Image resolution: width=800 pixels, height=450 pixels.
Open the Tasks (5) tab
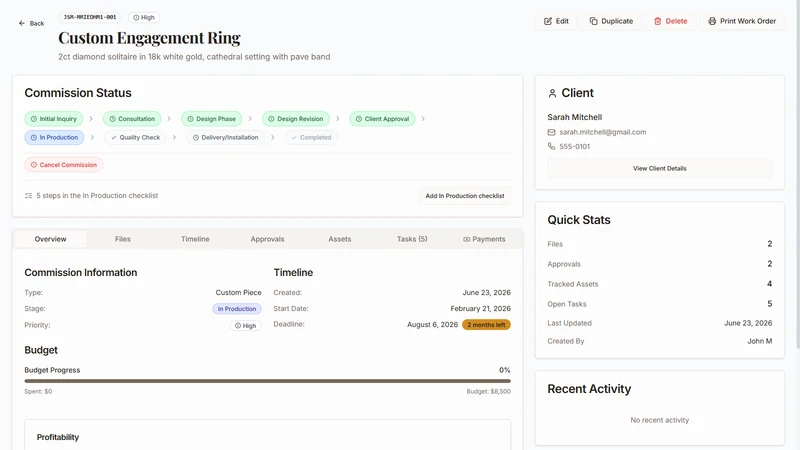412,239
